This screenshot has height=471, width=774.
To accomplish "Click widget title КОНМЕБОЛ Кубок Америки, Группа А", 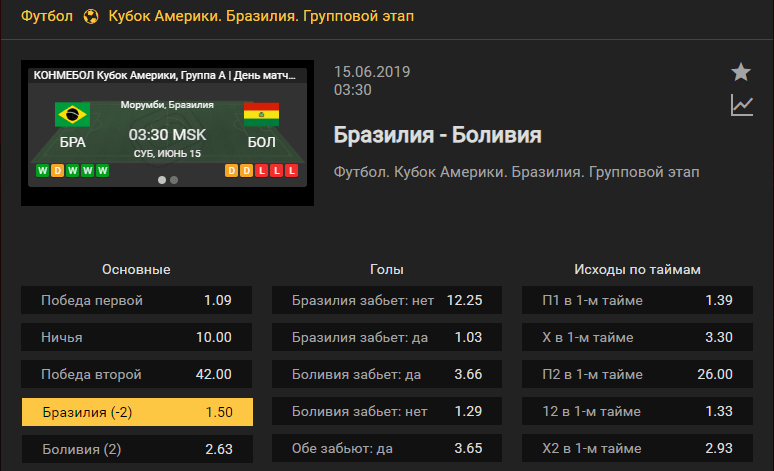I will click(x=164, y=75).
